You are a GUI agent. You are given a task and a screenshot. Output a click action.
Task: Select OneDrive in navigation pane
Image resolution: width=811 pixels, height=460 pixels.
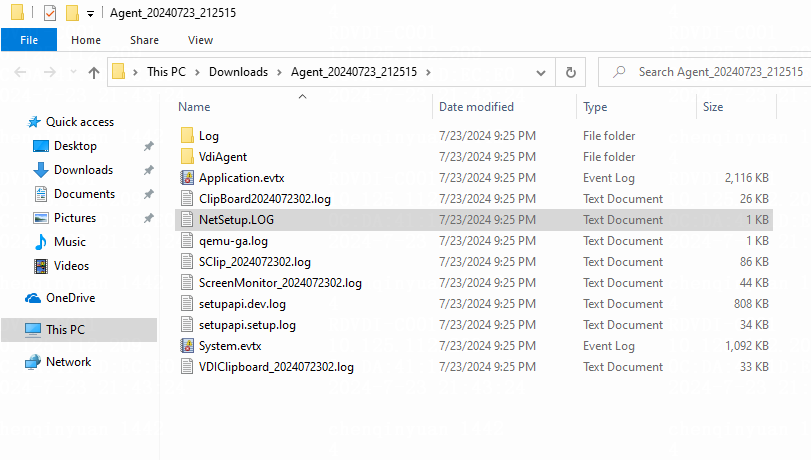(x=70, y=298)
